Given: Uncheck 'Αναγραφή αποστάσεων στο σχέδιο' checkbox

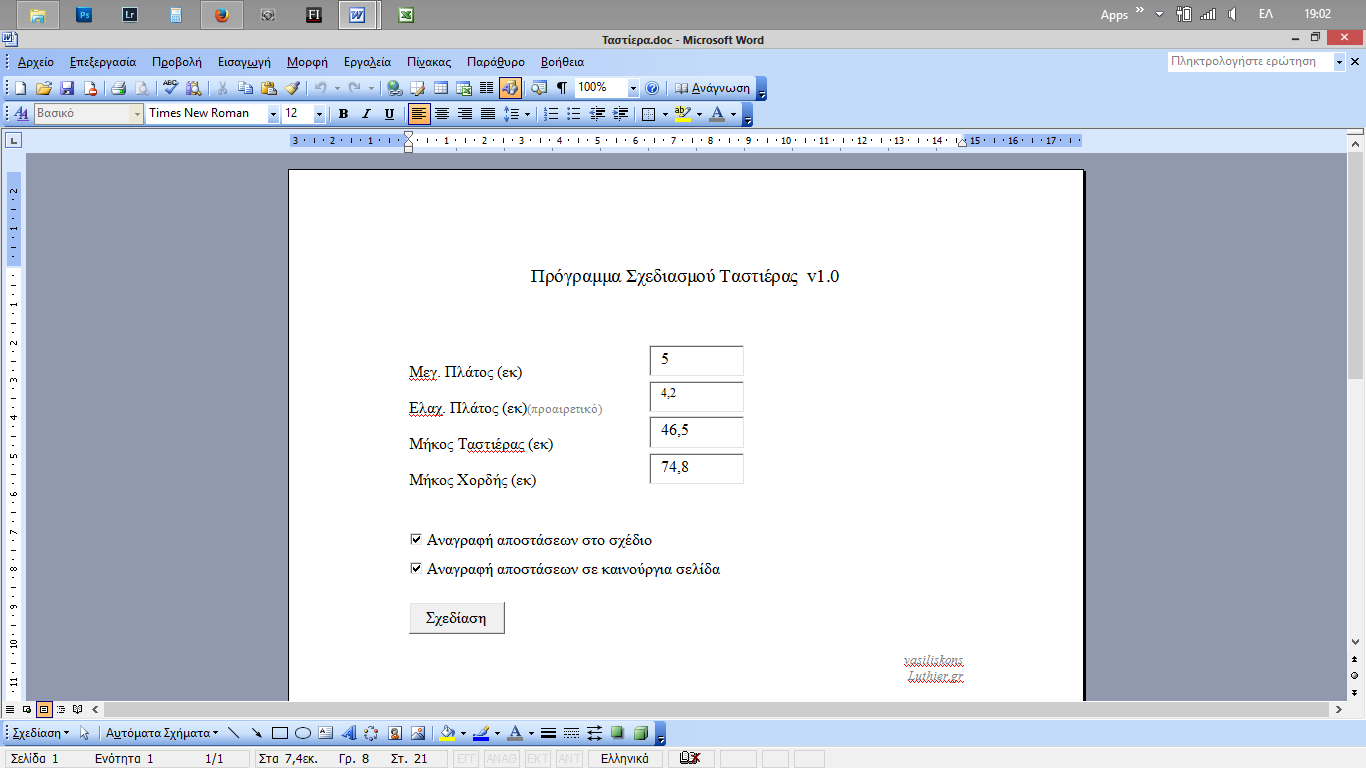Looking at the screenshot, I should pos(416,540).
